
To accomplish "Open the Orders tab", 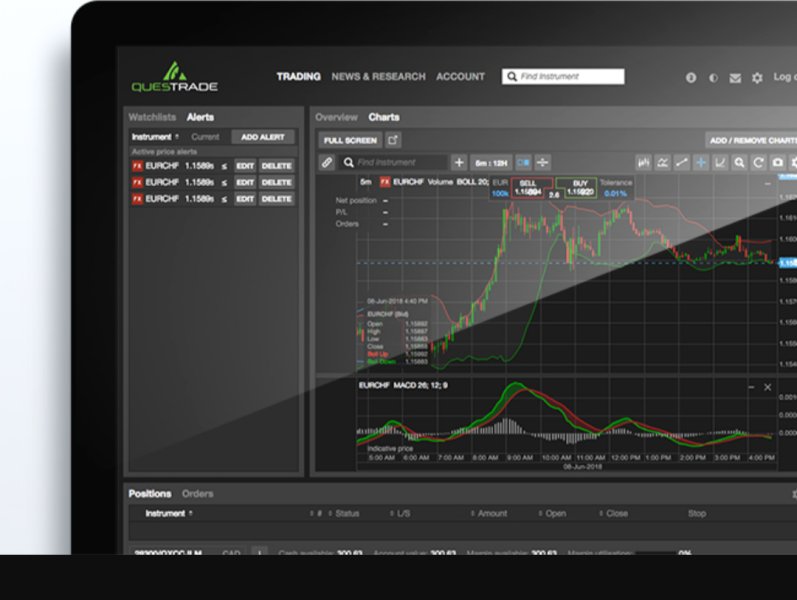I will tap(198, 494).
